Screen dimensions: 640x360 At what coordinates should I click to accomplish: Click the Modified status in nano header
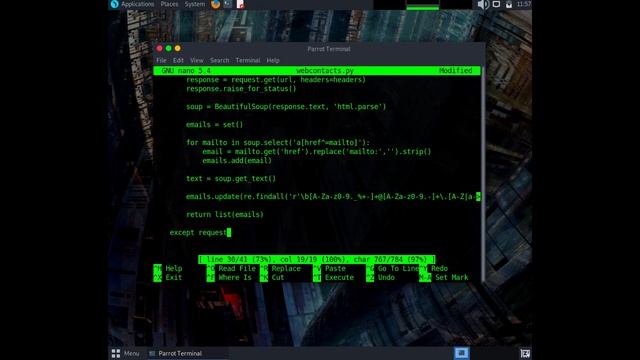(x=456, y=71)
